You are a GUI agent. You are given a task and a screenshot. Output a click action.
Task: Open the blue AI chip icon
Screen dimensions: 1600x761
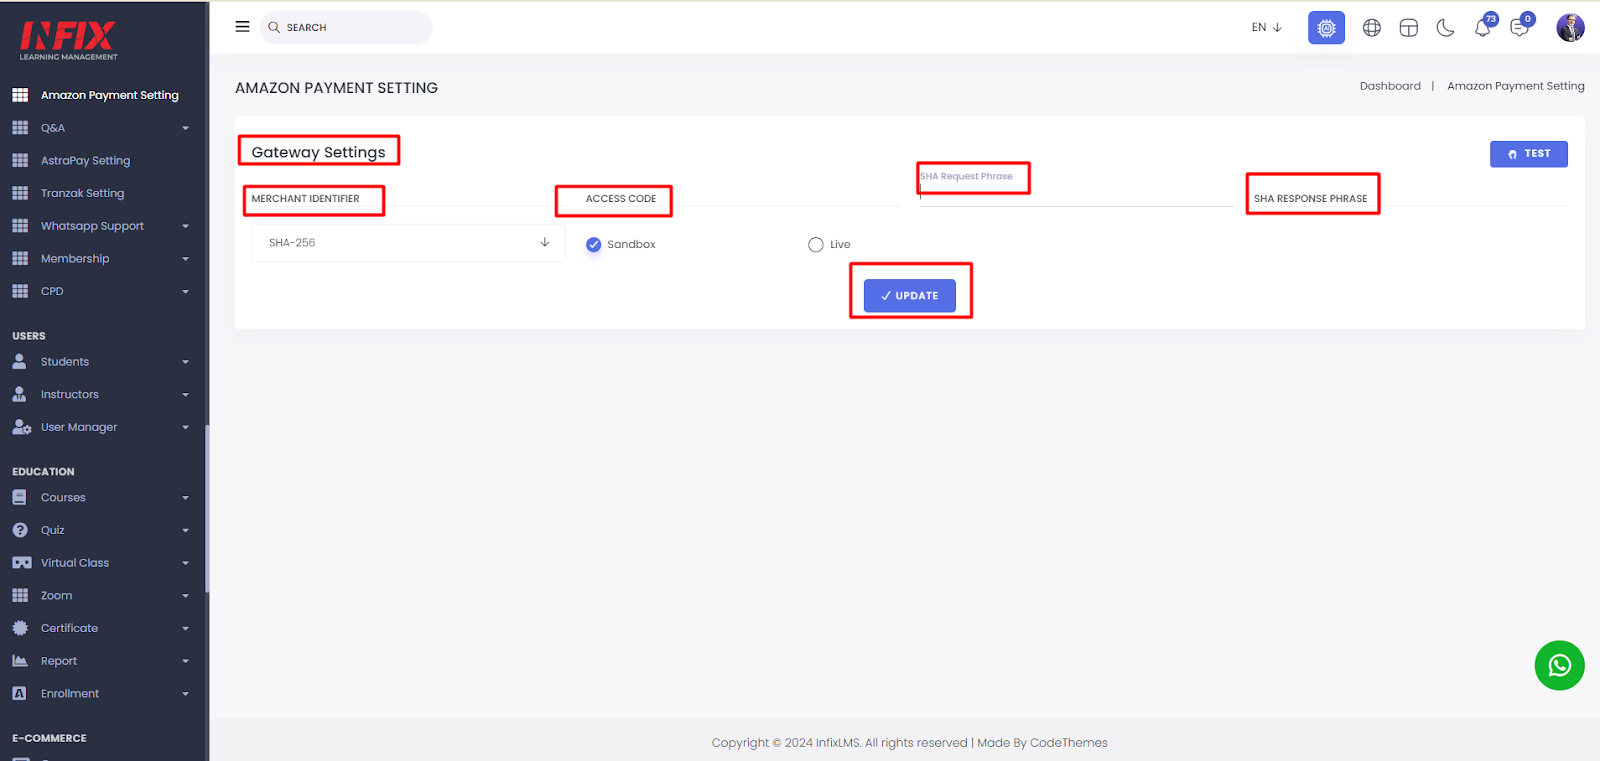(x=1326, y=28)
